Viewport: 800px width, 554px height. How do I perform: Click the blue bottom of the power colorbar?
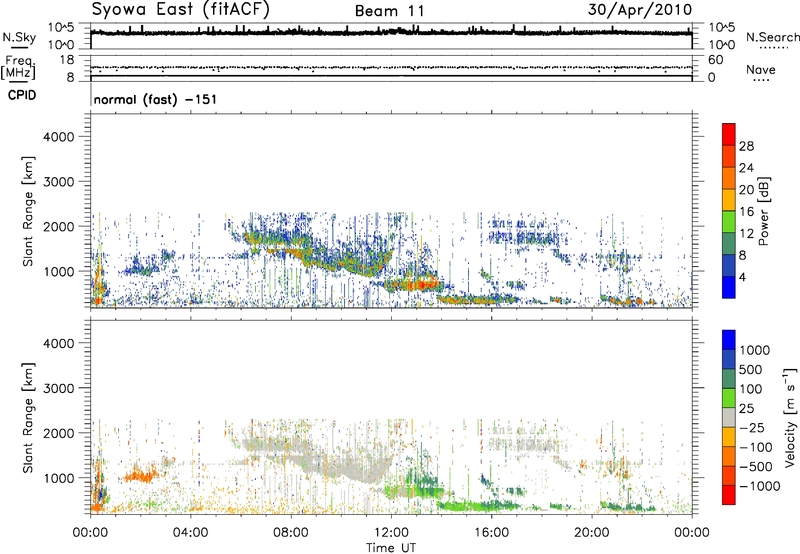pyautogui.click(x=729, y=287)
